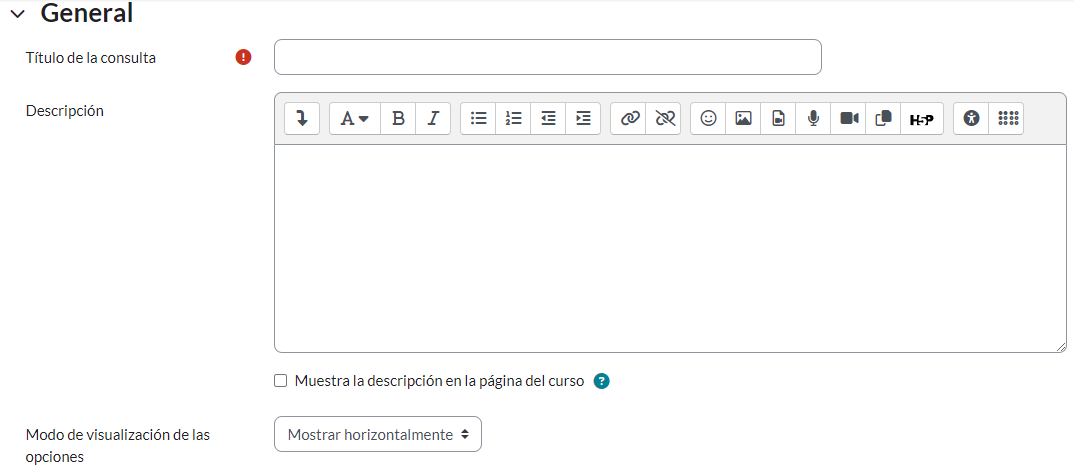Screen dimensions: 1074x468
Task: Record audio with microphone icon
Action: (813, 118)
